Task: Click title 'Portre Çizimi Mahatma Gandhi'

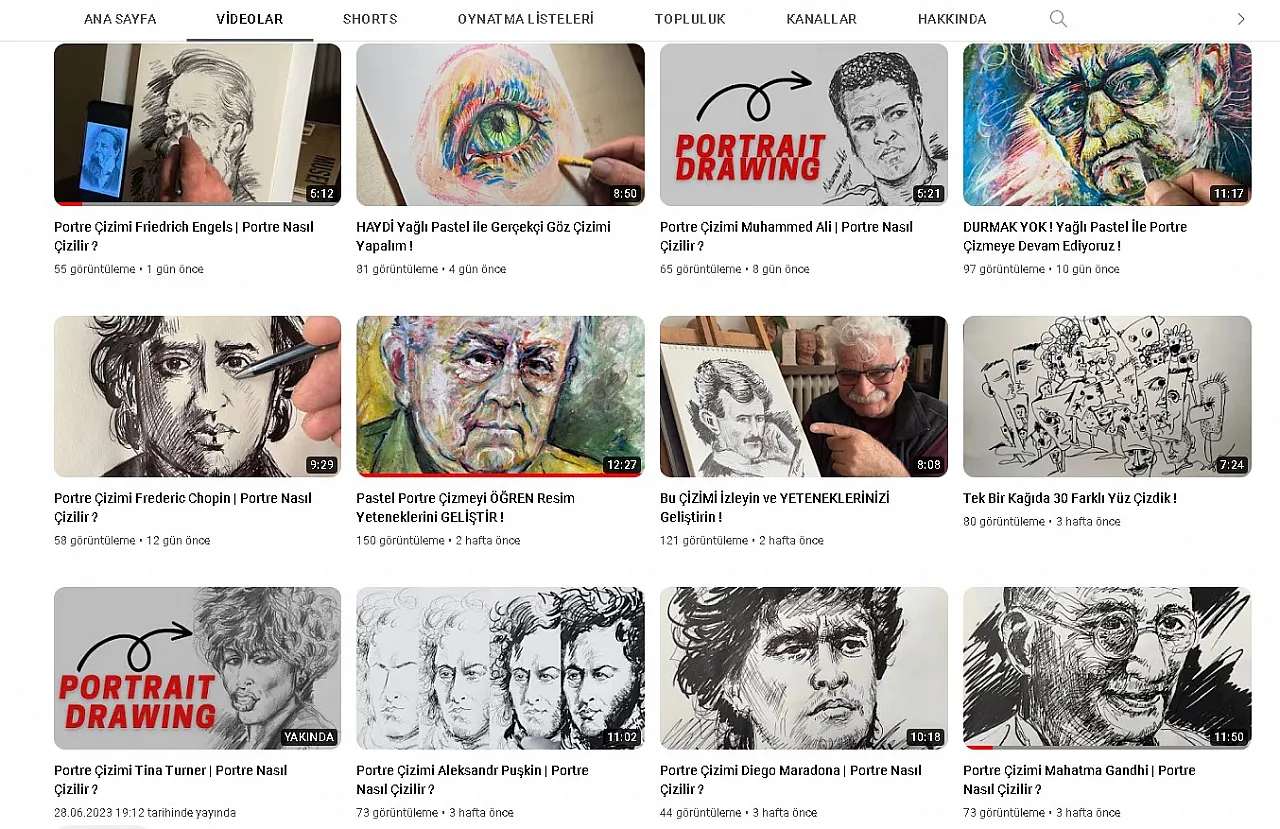Action: (1079, 779)
